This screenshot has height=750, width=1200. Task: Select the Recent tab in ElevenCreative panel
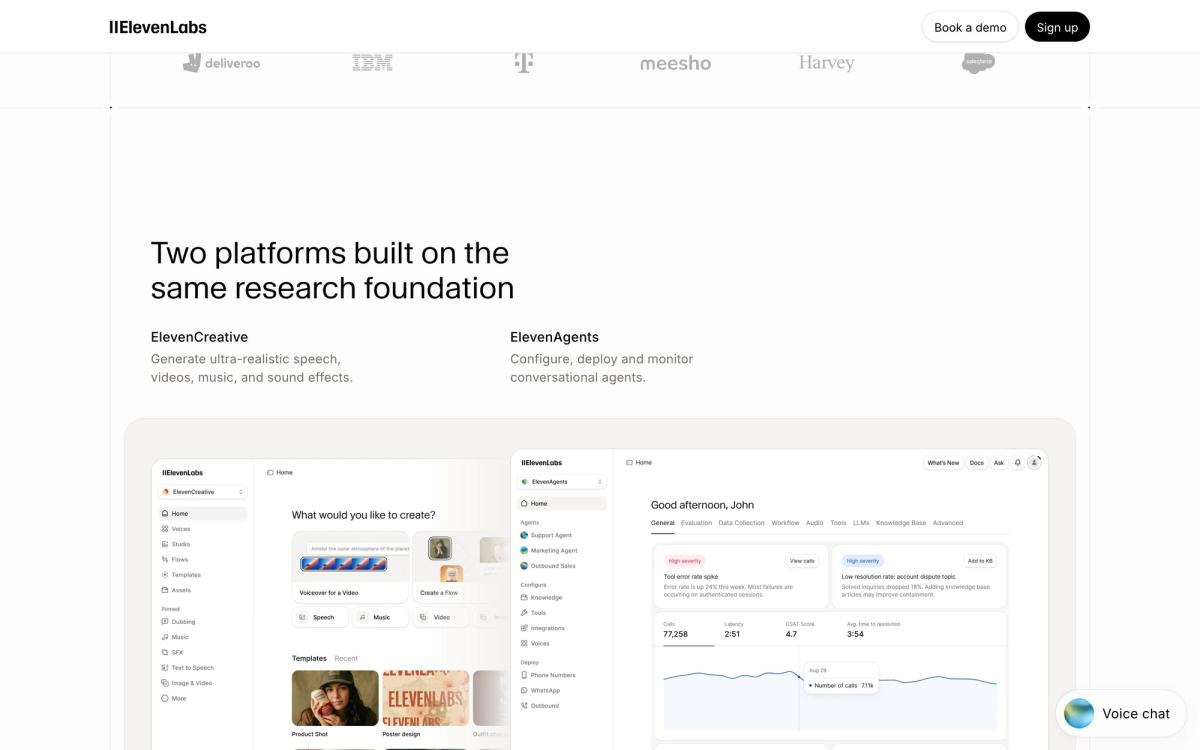point(346,659)
